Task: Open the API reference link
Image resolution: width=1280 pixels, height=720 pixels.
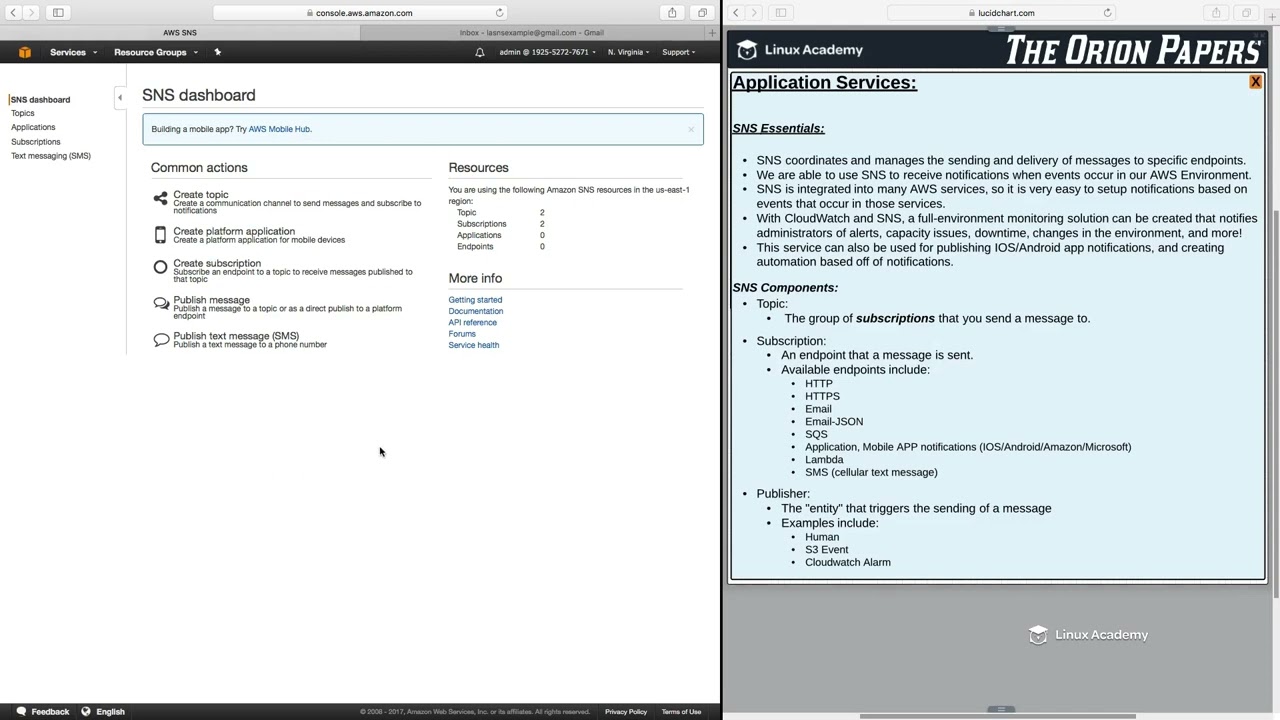Action: pos(472,323)
